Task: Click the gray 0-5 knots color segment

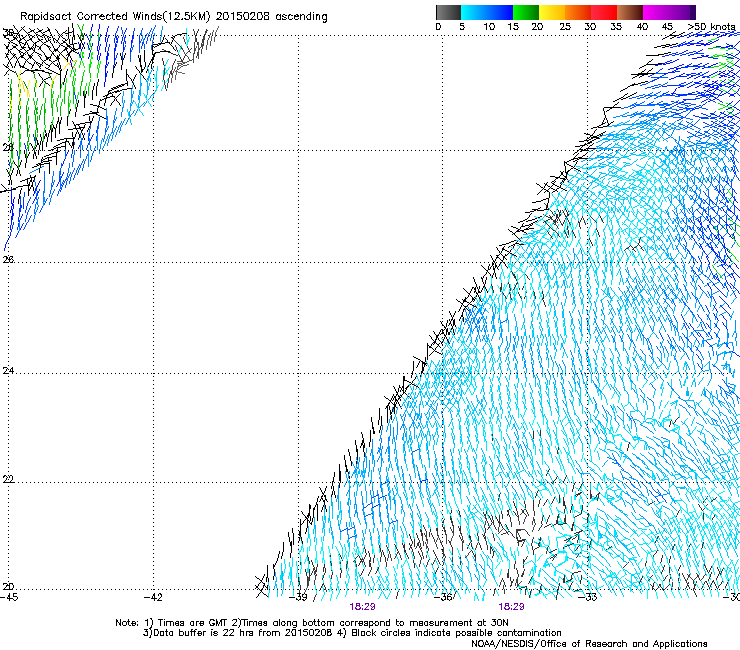Action: [448, 12]
